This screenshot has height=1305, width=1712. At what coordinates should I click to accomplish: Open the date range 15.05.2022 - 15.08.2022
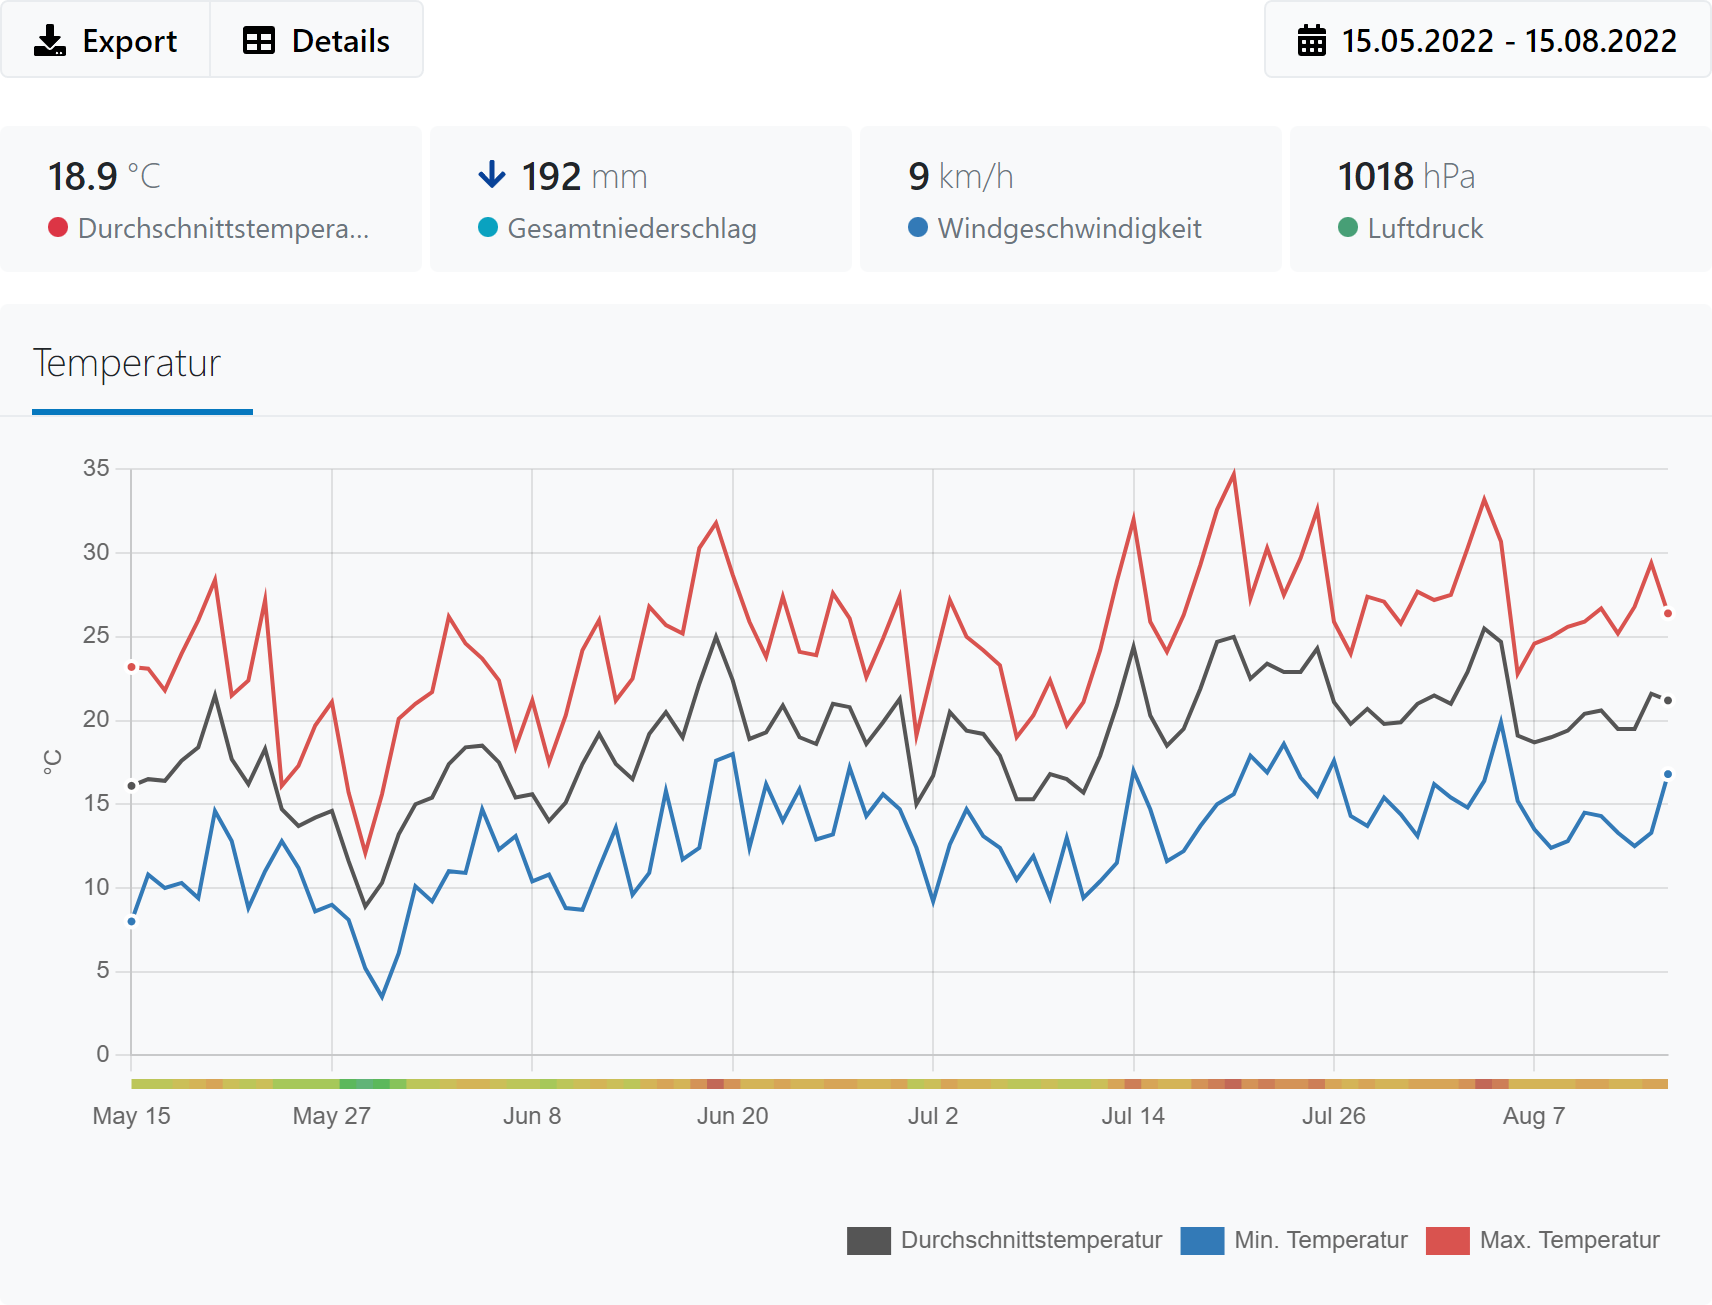tap(1487, 40)
